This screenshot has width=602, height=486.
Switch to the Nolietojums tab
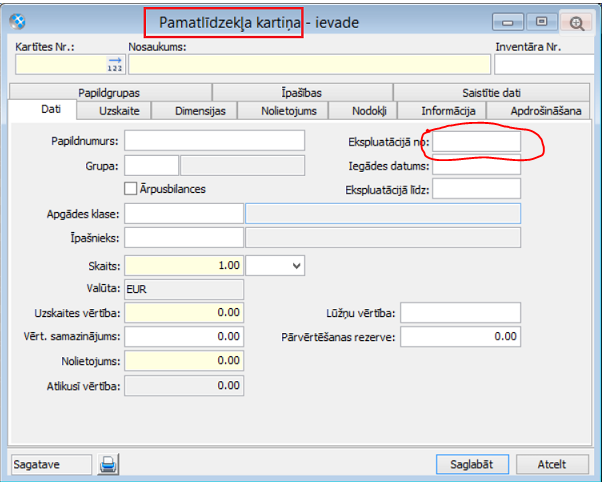[x=283, y=111]
